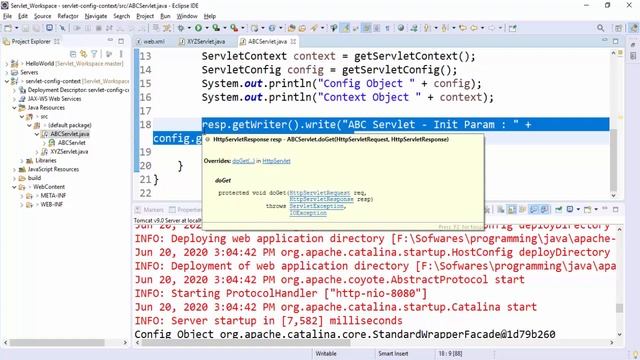Open the Run button dropdown arrow

pos(207,28)
